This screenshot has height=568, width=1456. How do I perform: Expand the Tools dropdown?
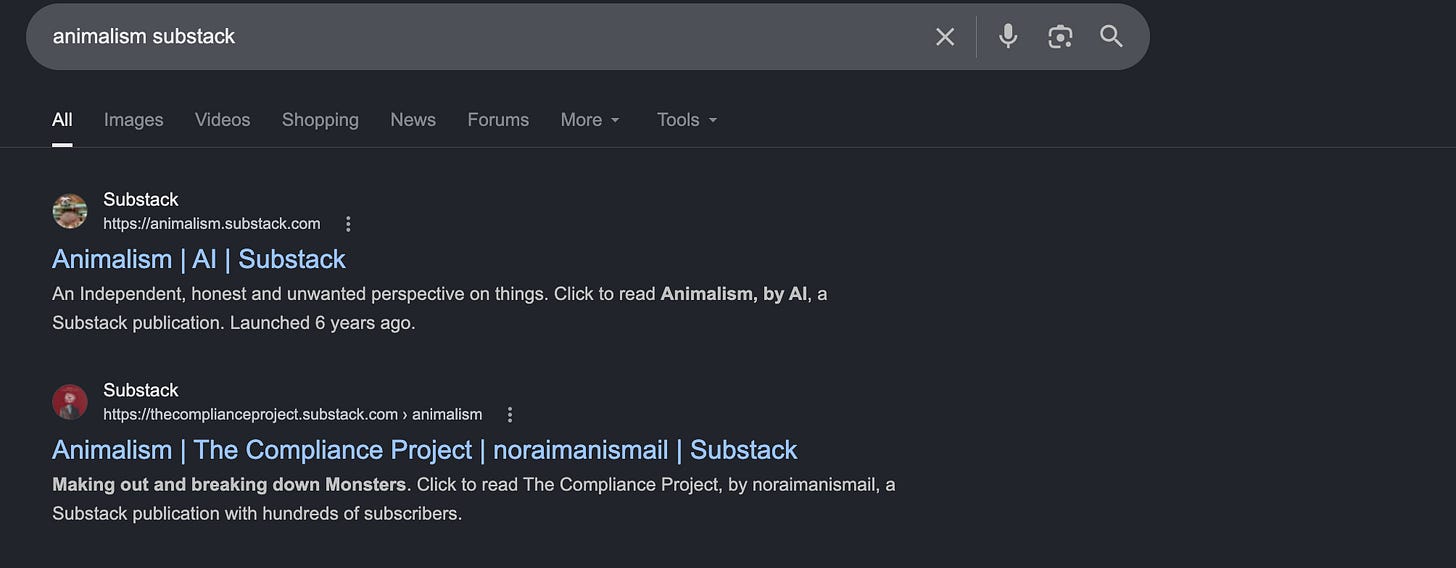pos(687,120)
